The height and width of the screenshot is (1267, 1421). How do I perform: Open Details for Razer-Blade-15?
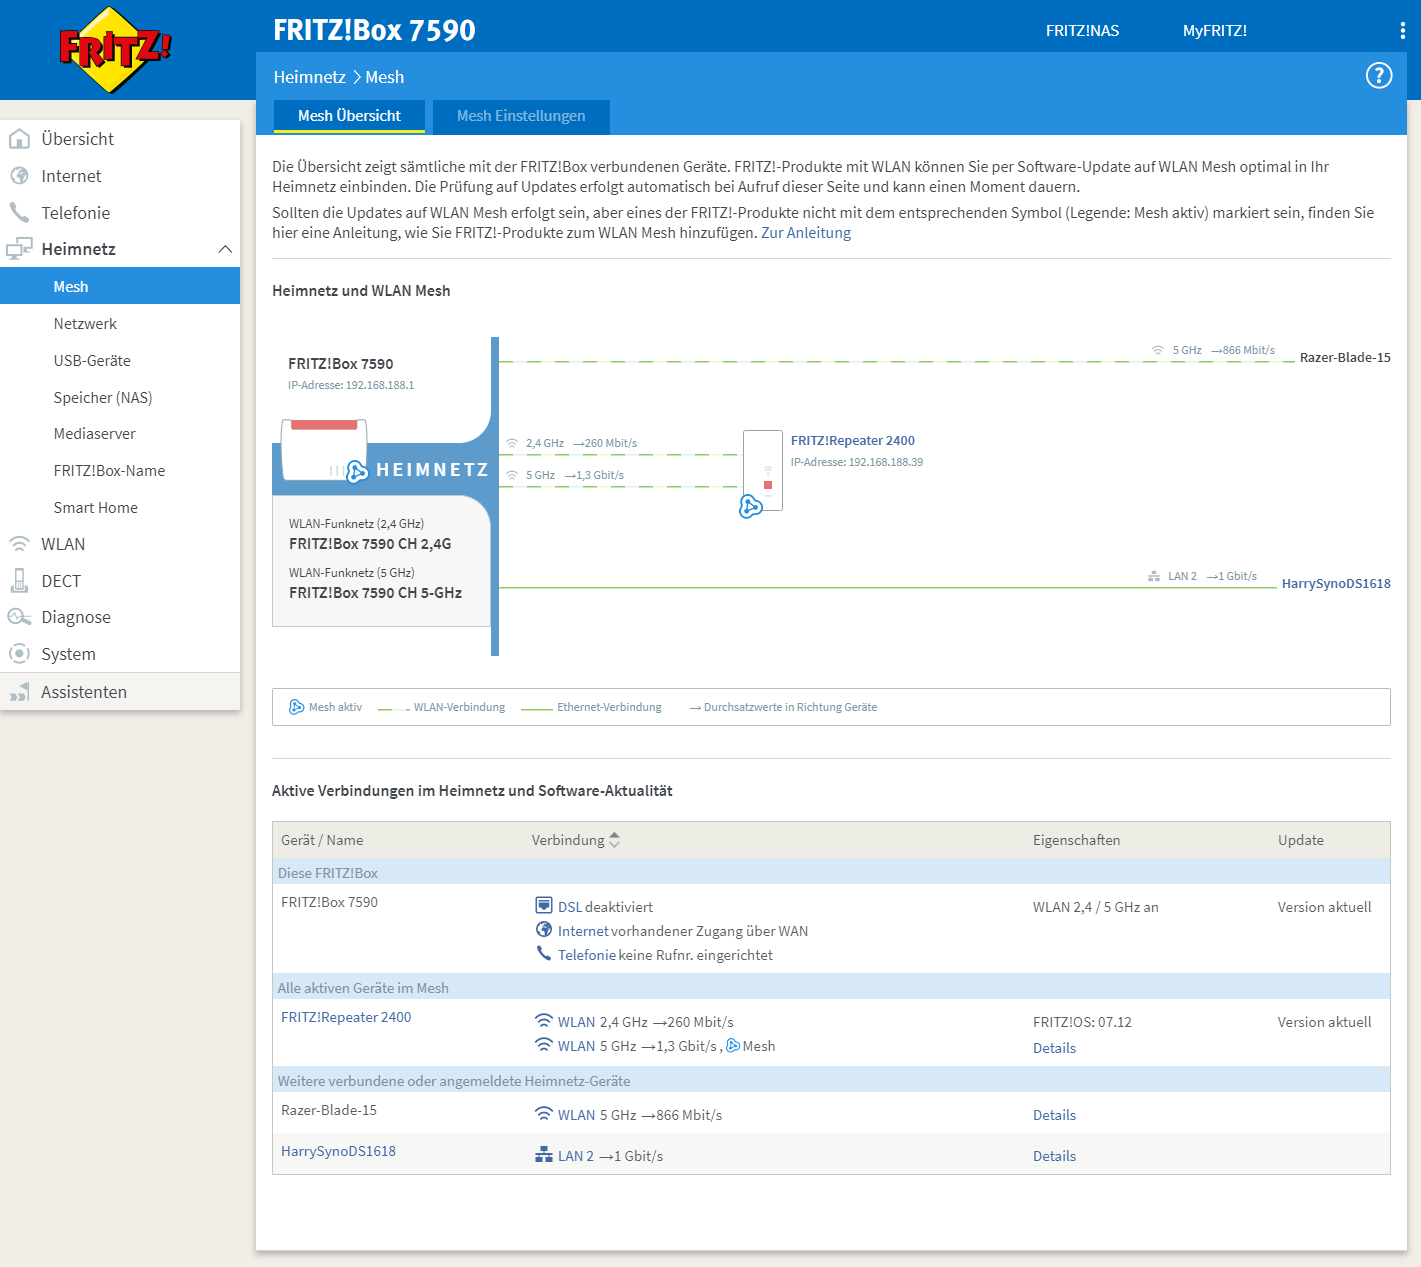(x=1054, y=1115)
